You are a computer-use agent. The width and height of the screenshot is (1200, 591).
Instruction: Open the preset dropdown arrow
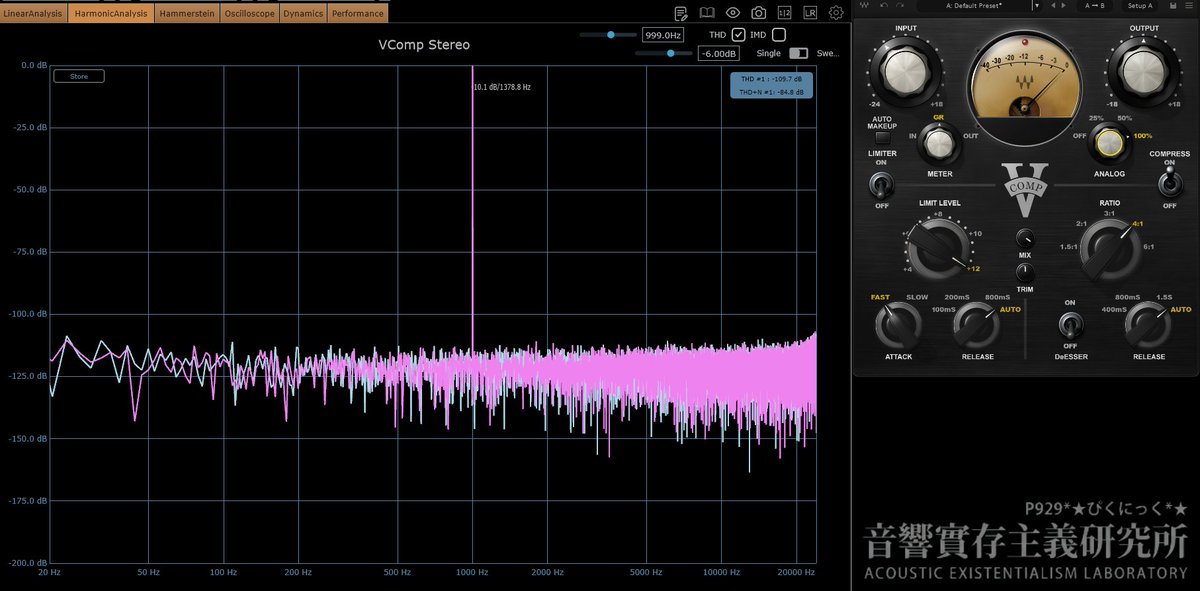1037,5
